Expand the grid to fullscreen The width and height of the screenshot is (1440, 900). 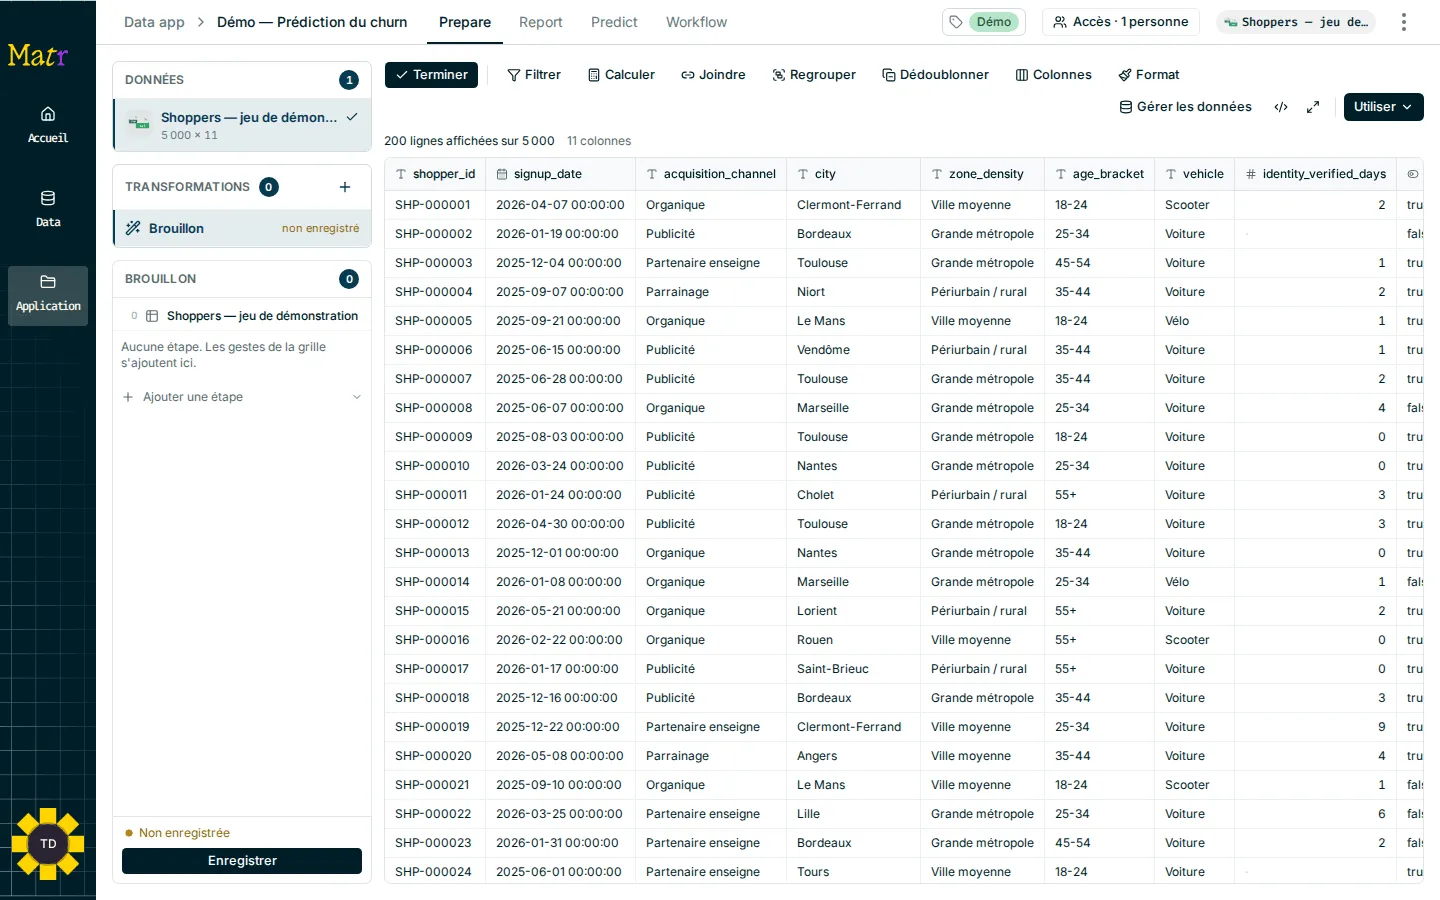click(1313, 107)
